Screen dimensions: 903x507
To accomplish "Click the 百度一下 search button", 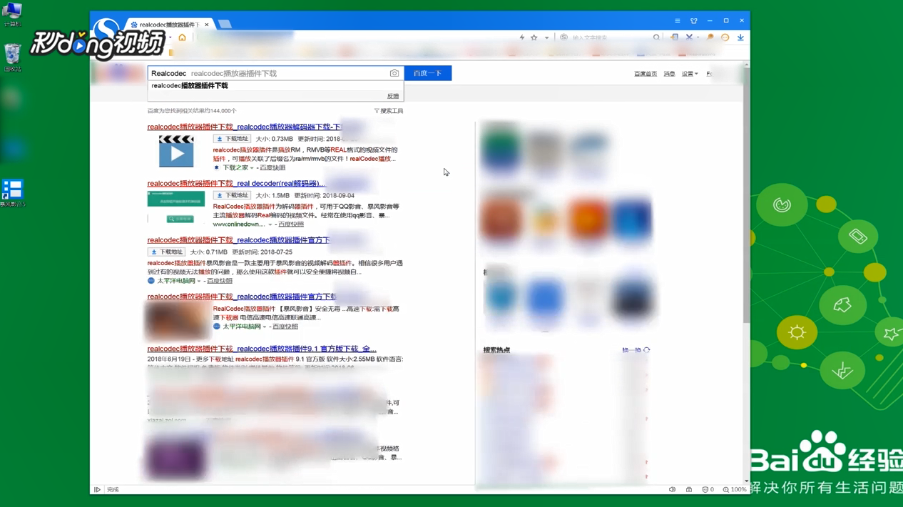I will (x=427, y=73).
